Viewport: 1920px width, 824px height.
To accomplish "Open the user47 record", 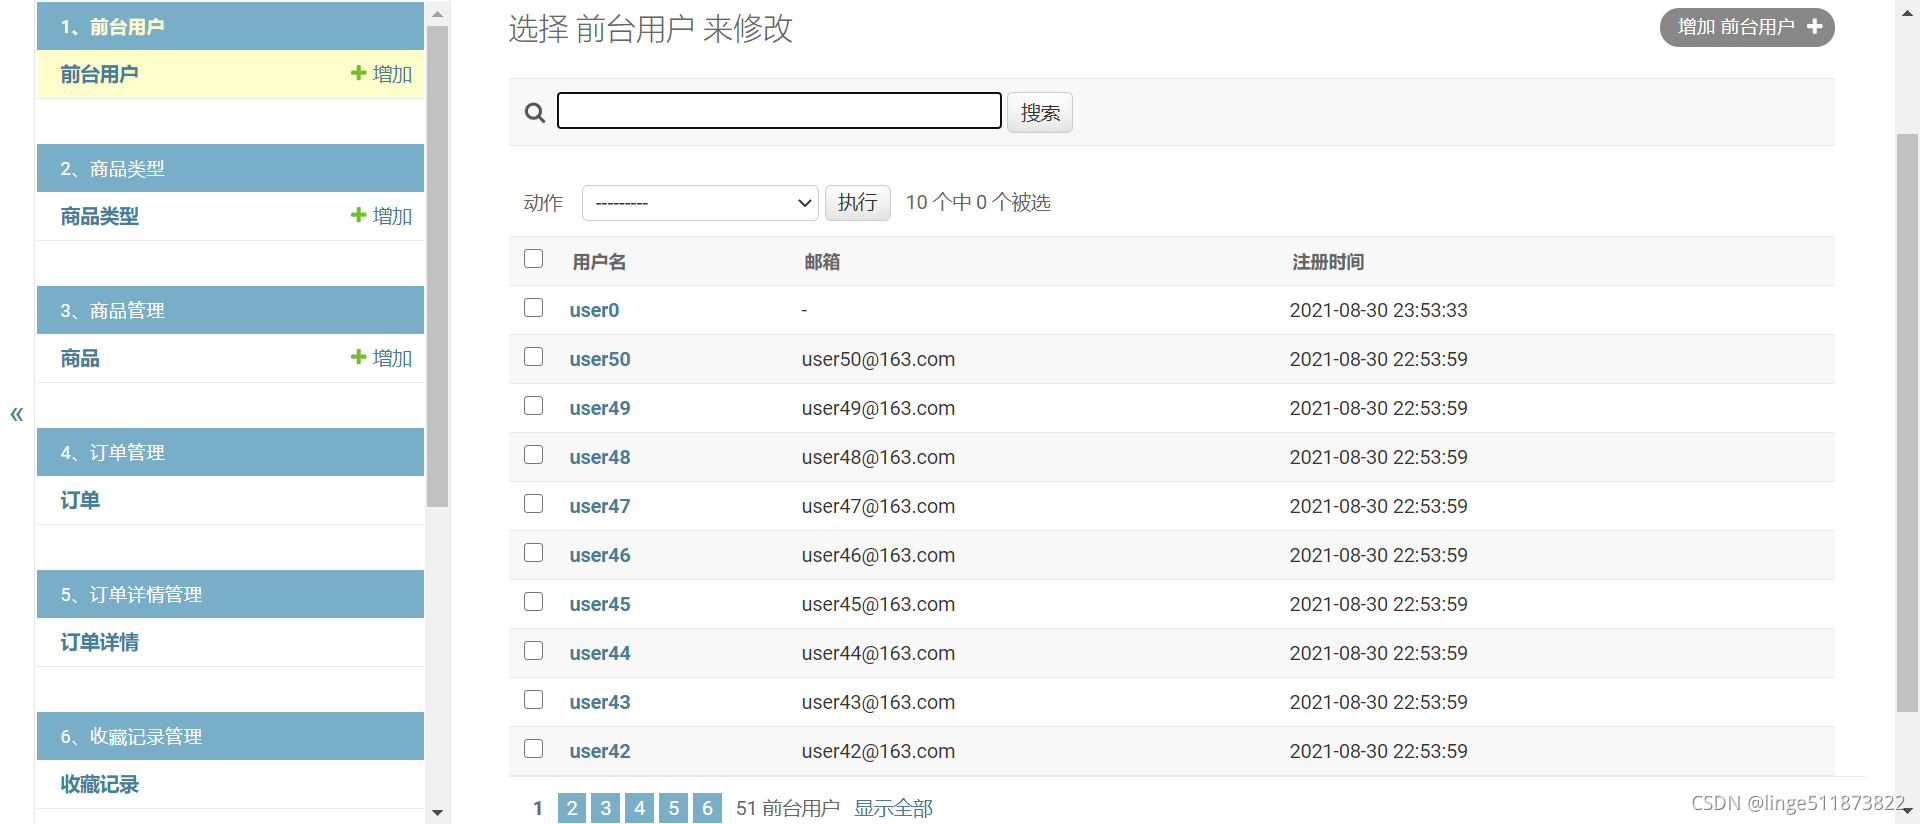I will pyautogui.click(x=600, y=506).
